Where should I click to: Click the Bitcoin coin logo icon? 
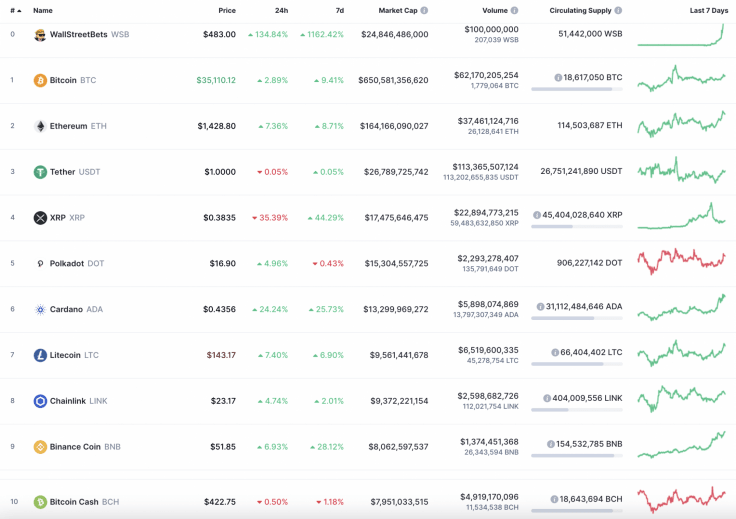pos(40,80)
